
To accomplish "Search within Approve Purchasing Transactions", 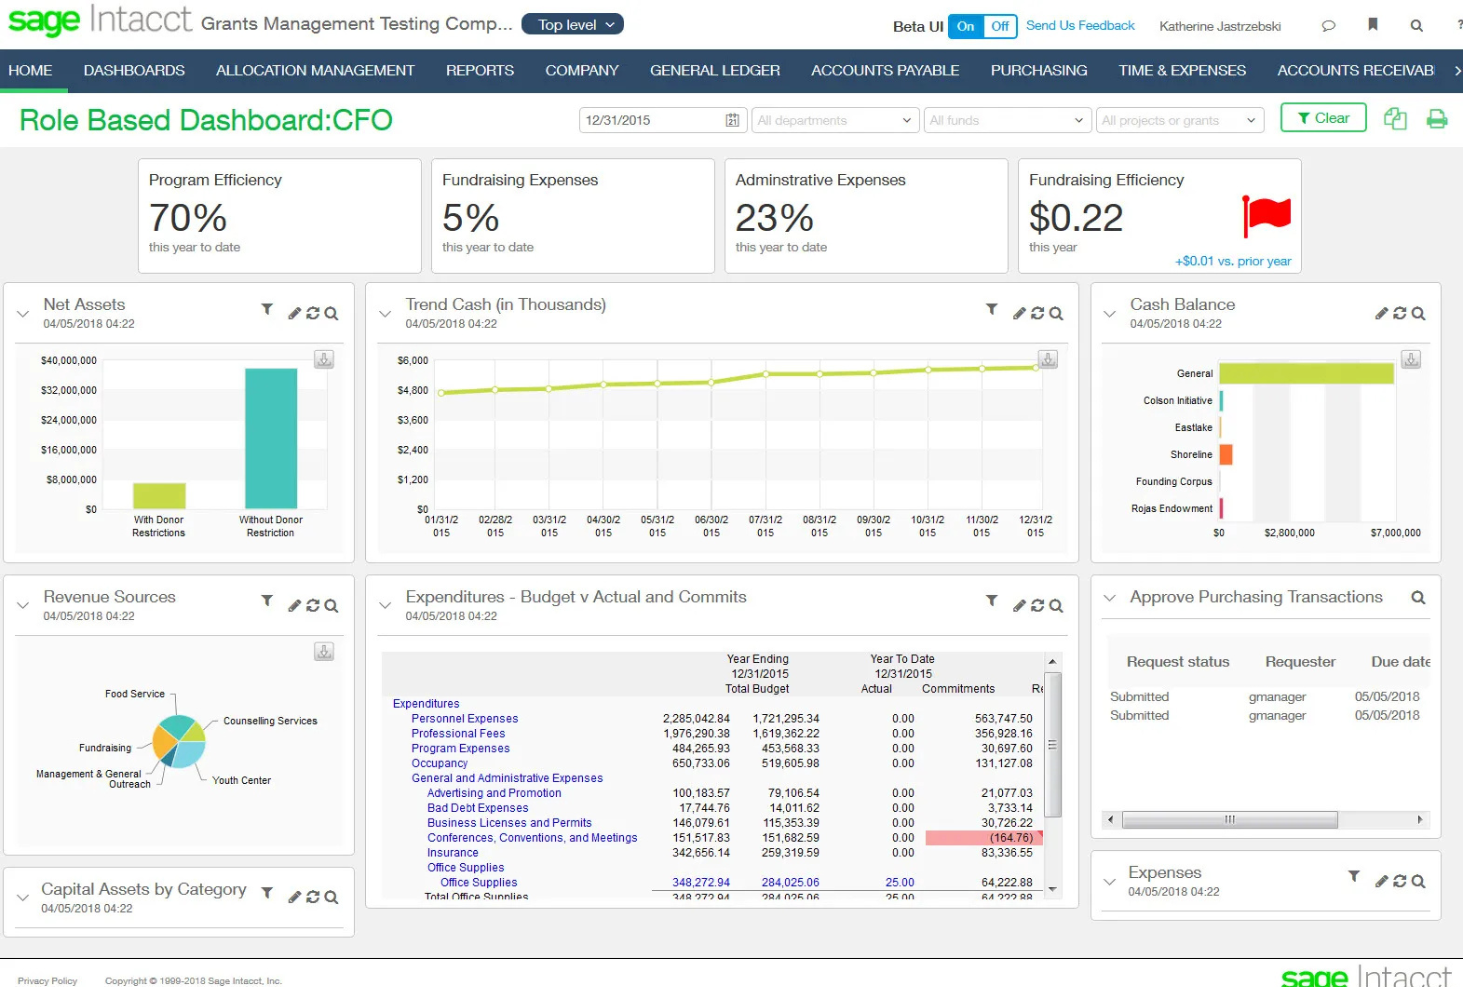I will [1418, 597].
